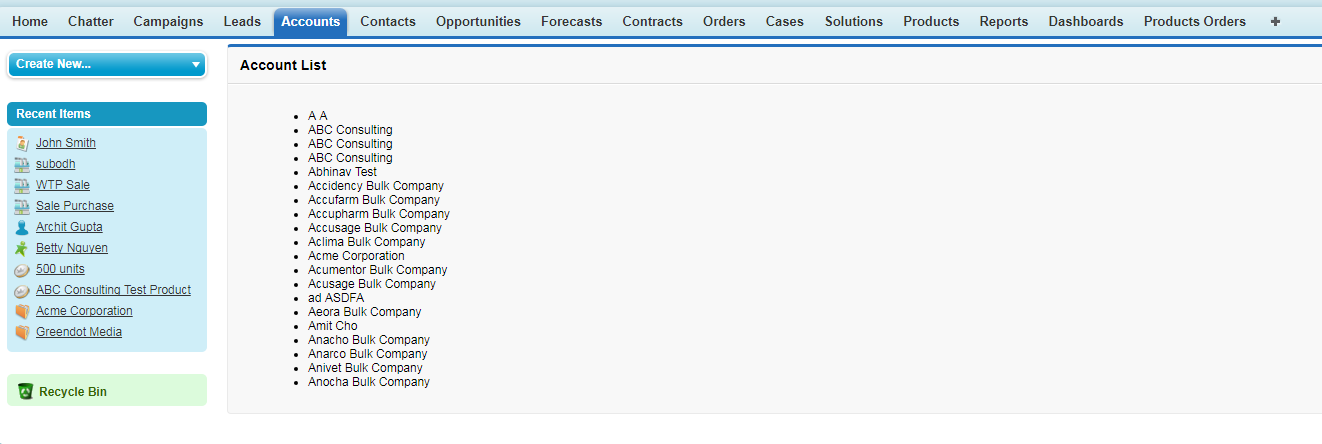Click the user icon next to Betty Nguyen

coord(22,248)
